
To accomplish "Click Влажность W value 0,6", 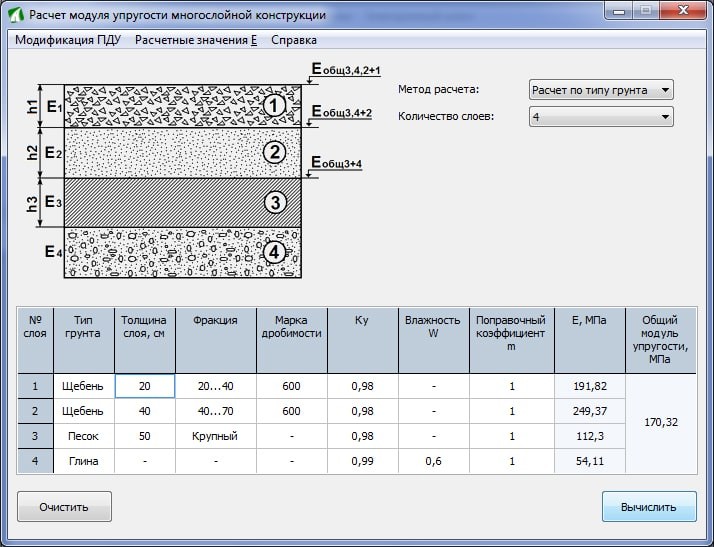I will click(434, 461).
